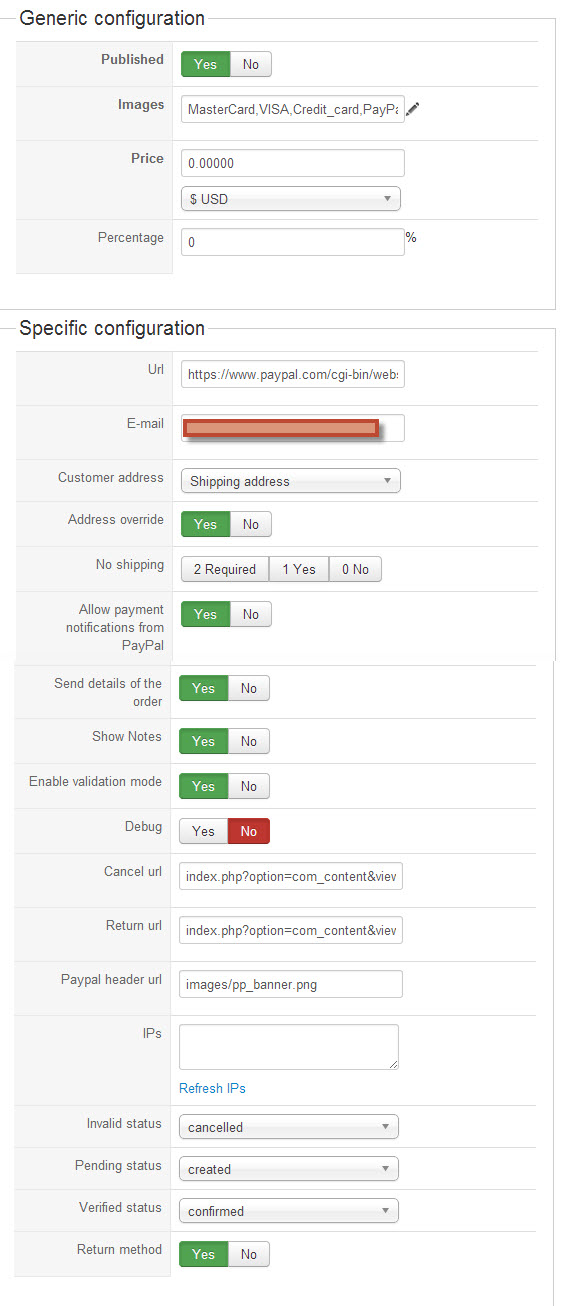Select '1 Yes' for No shipping

(x=299, y=569)
